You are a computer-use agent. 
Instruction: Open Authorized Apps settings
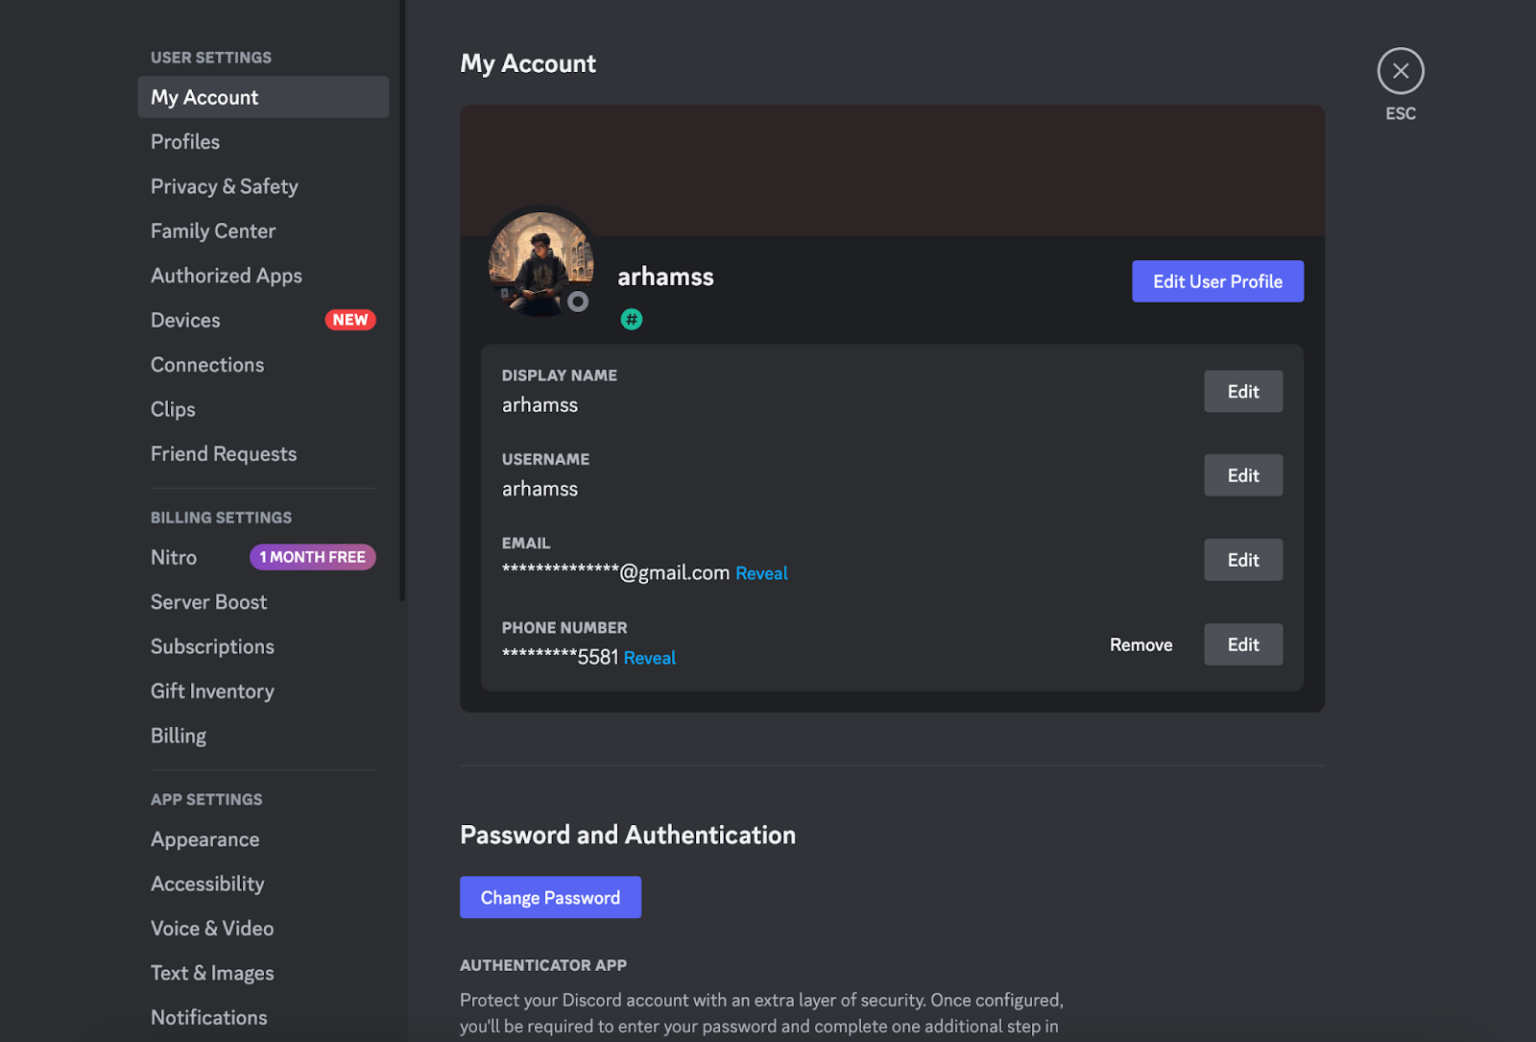pyautogui.click(x=226, y=275)
